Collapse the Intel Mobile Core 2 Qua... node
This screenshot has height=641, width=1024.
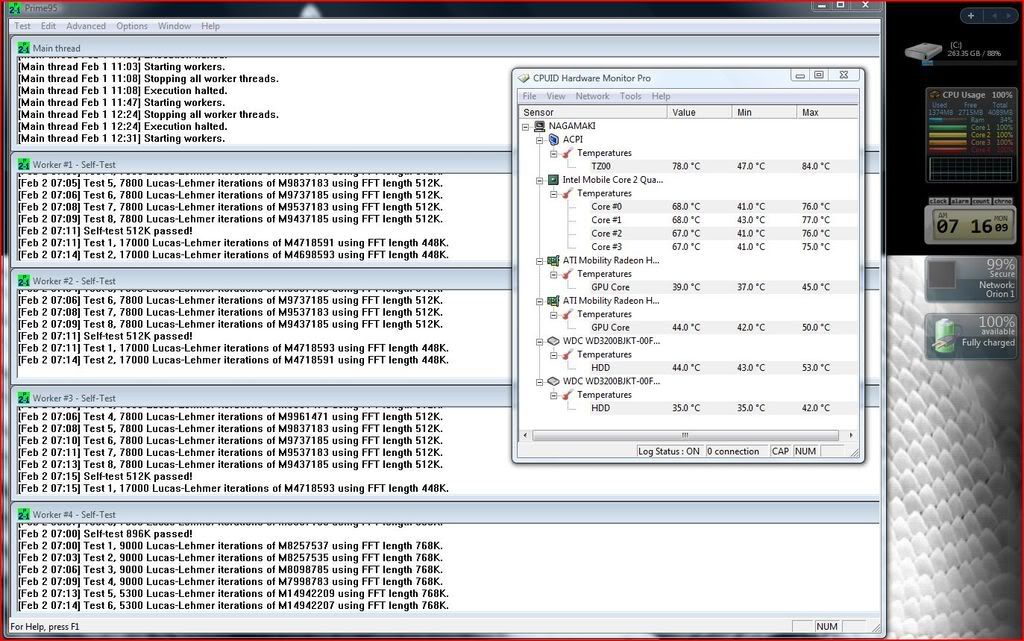pyautogui.click(x=539, y=180)
